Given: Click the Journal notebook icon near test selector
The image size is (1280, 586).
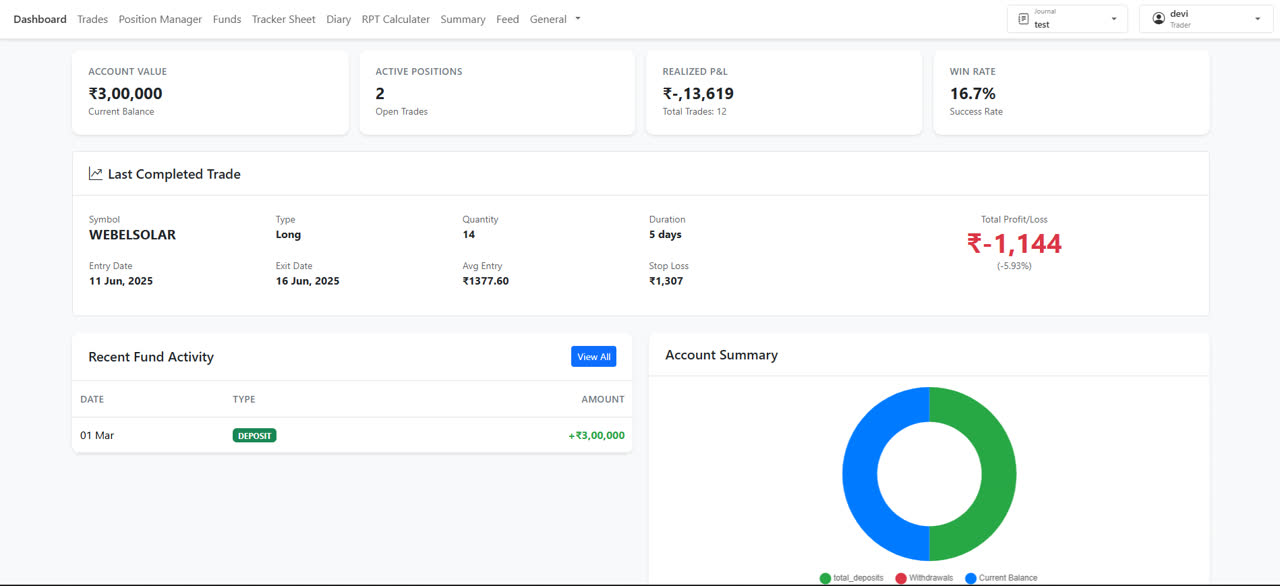Looking at the screenshot, I should pyautogui.click(x=1023, y=18).
